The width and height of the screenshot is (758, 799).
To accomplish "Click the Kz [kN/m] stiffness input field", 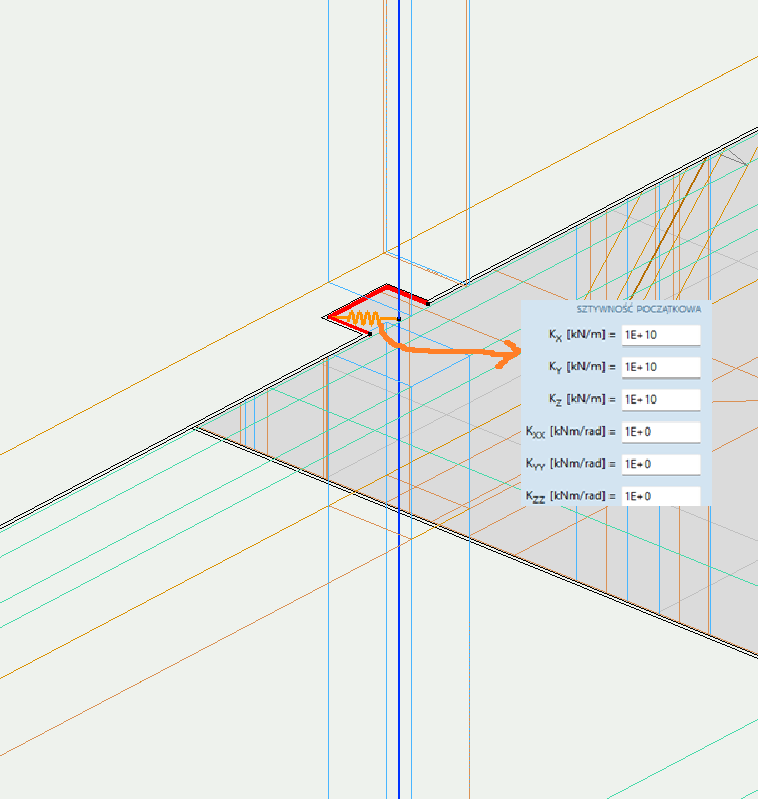I will [661, 400].
